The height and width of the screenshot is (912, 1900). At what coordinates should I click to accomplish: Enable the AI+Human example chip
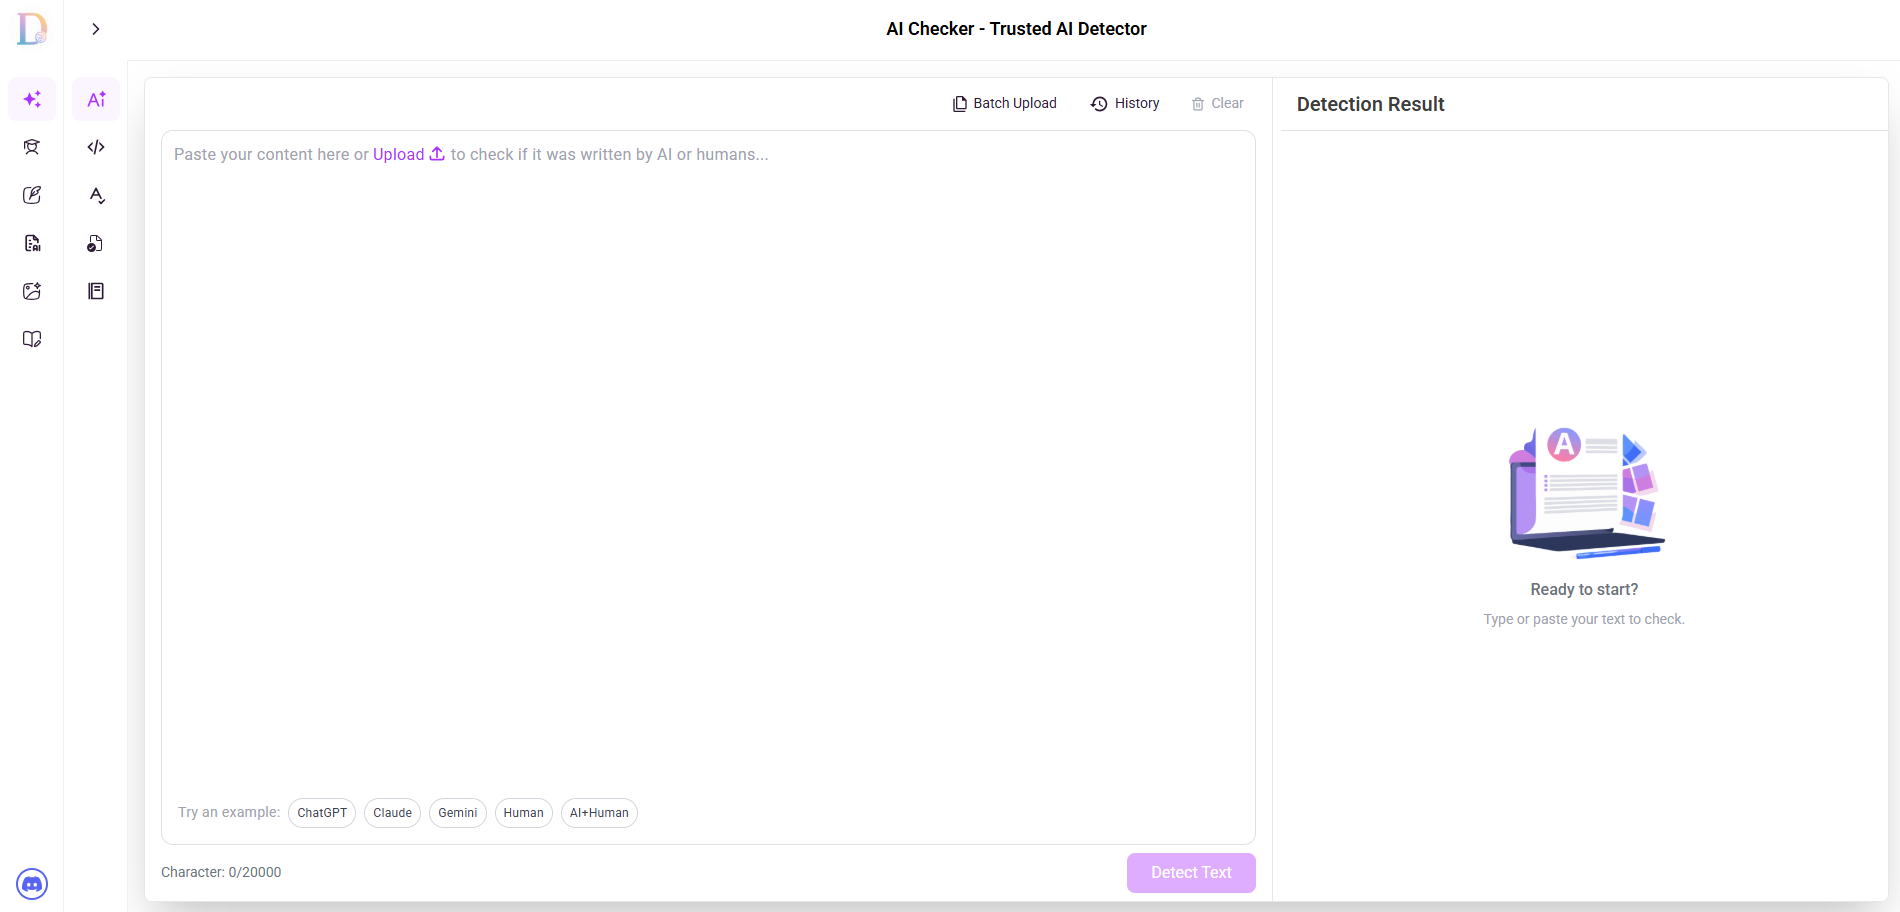tap(598, 813)
